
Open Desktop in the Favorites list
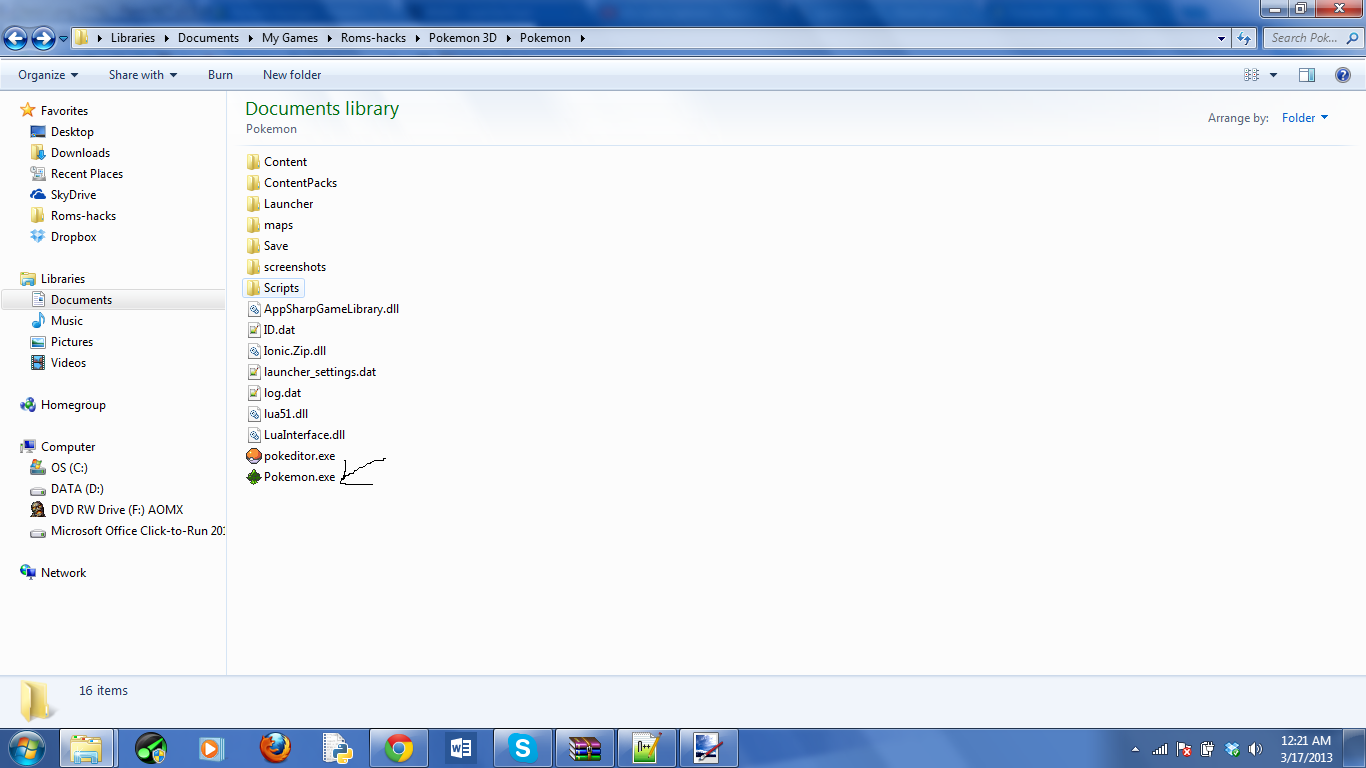click(x=62, y=132)
